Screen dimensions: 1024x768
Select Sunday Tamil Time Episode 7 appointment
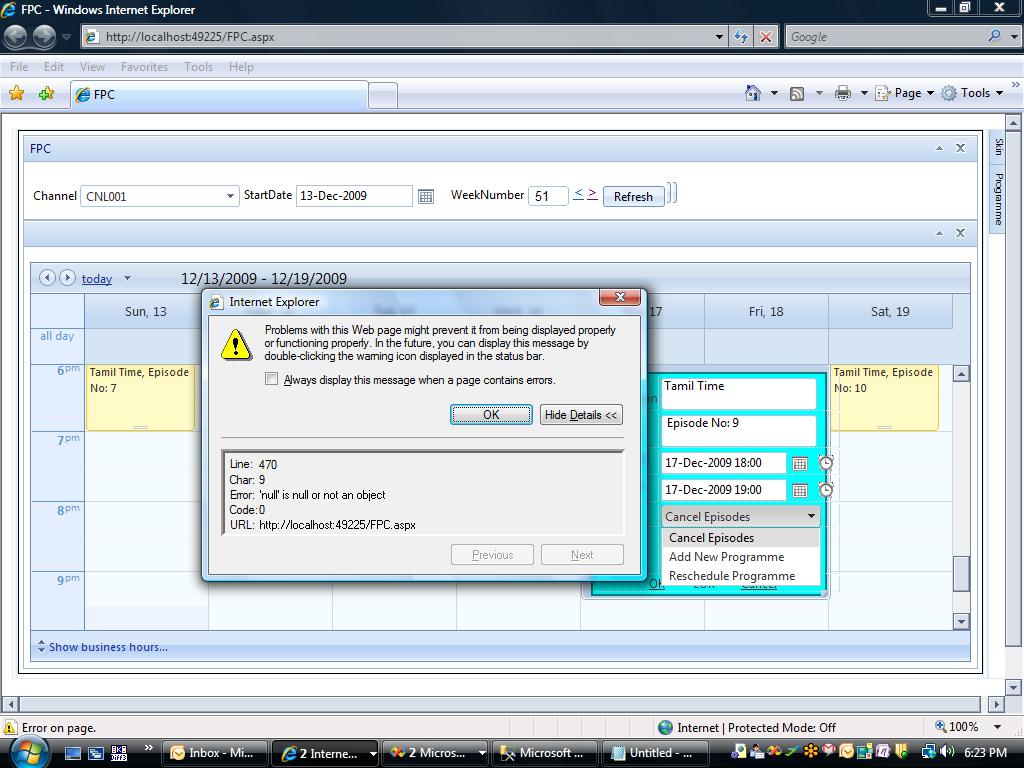point(140,398)
